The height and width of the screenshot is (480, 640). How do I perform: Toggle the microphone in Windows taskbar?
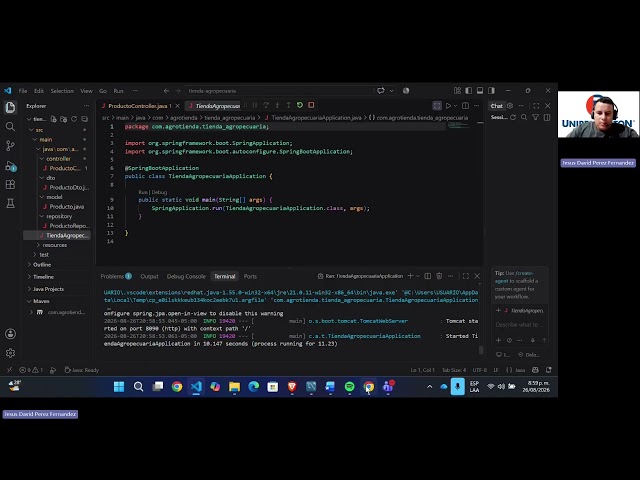458,387
